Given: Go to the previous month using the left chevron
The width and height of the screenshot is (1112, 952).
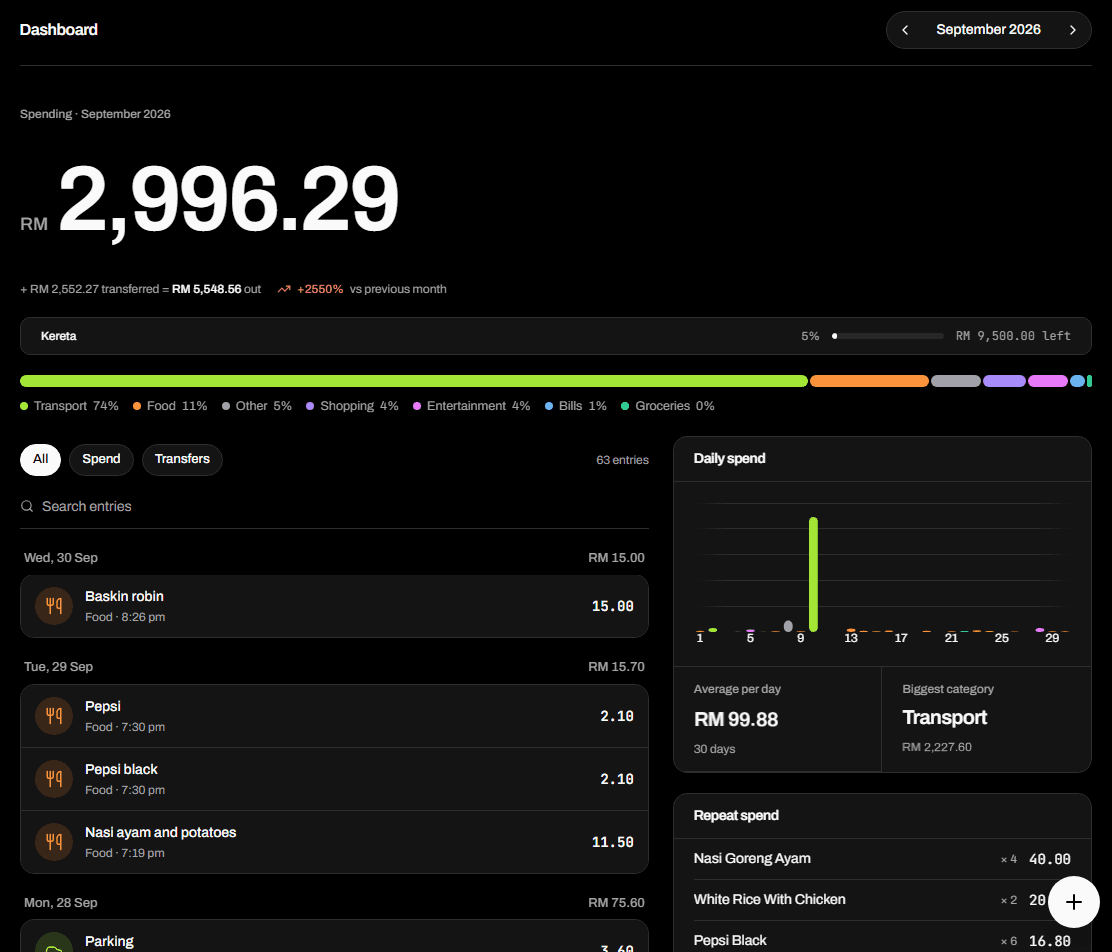Looking at the screenshot, I should (x=905, y=30).
